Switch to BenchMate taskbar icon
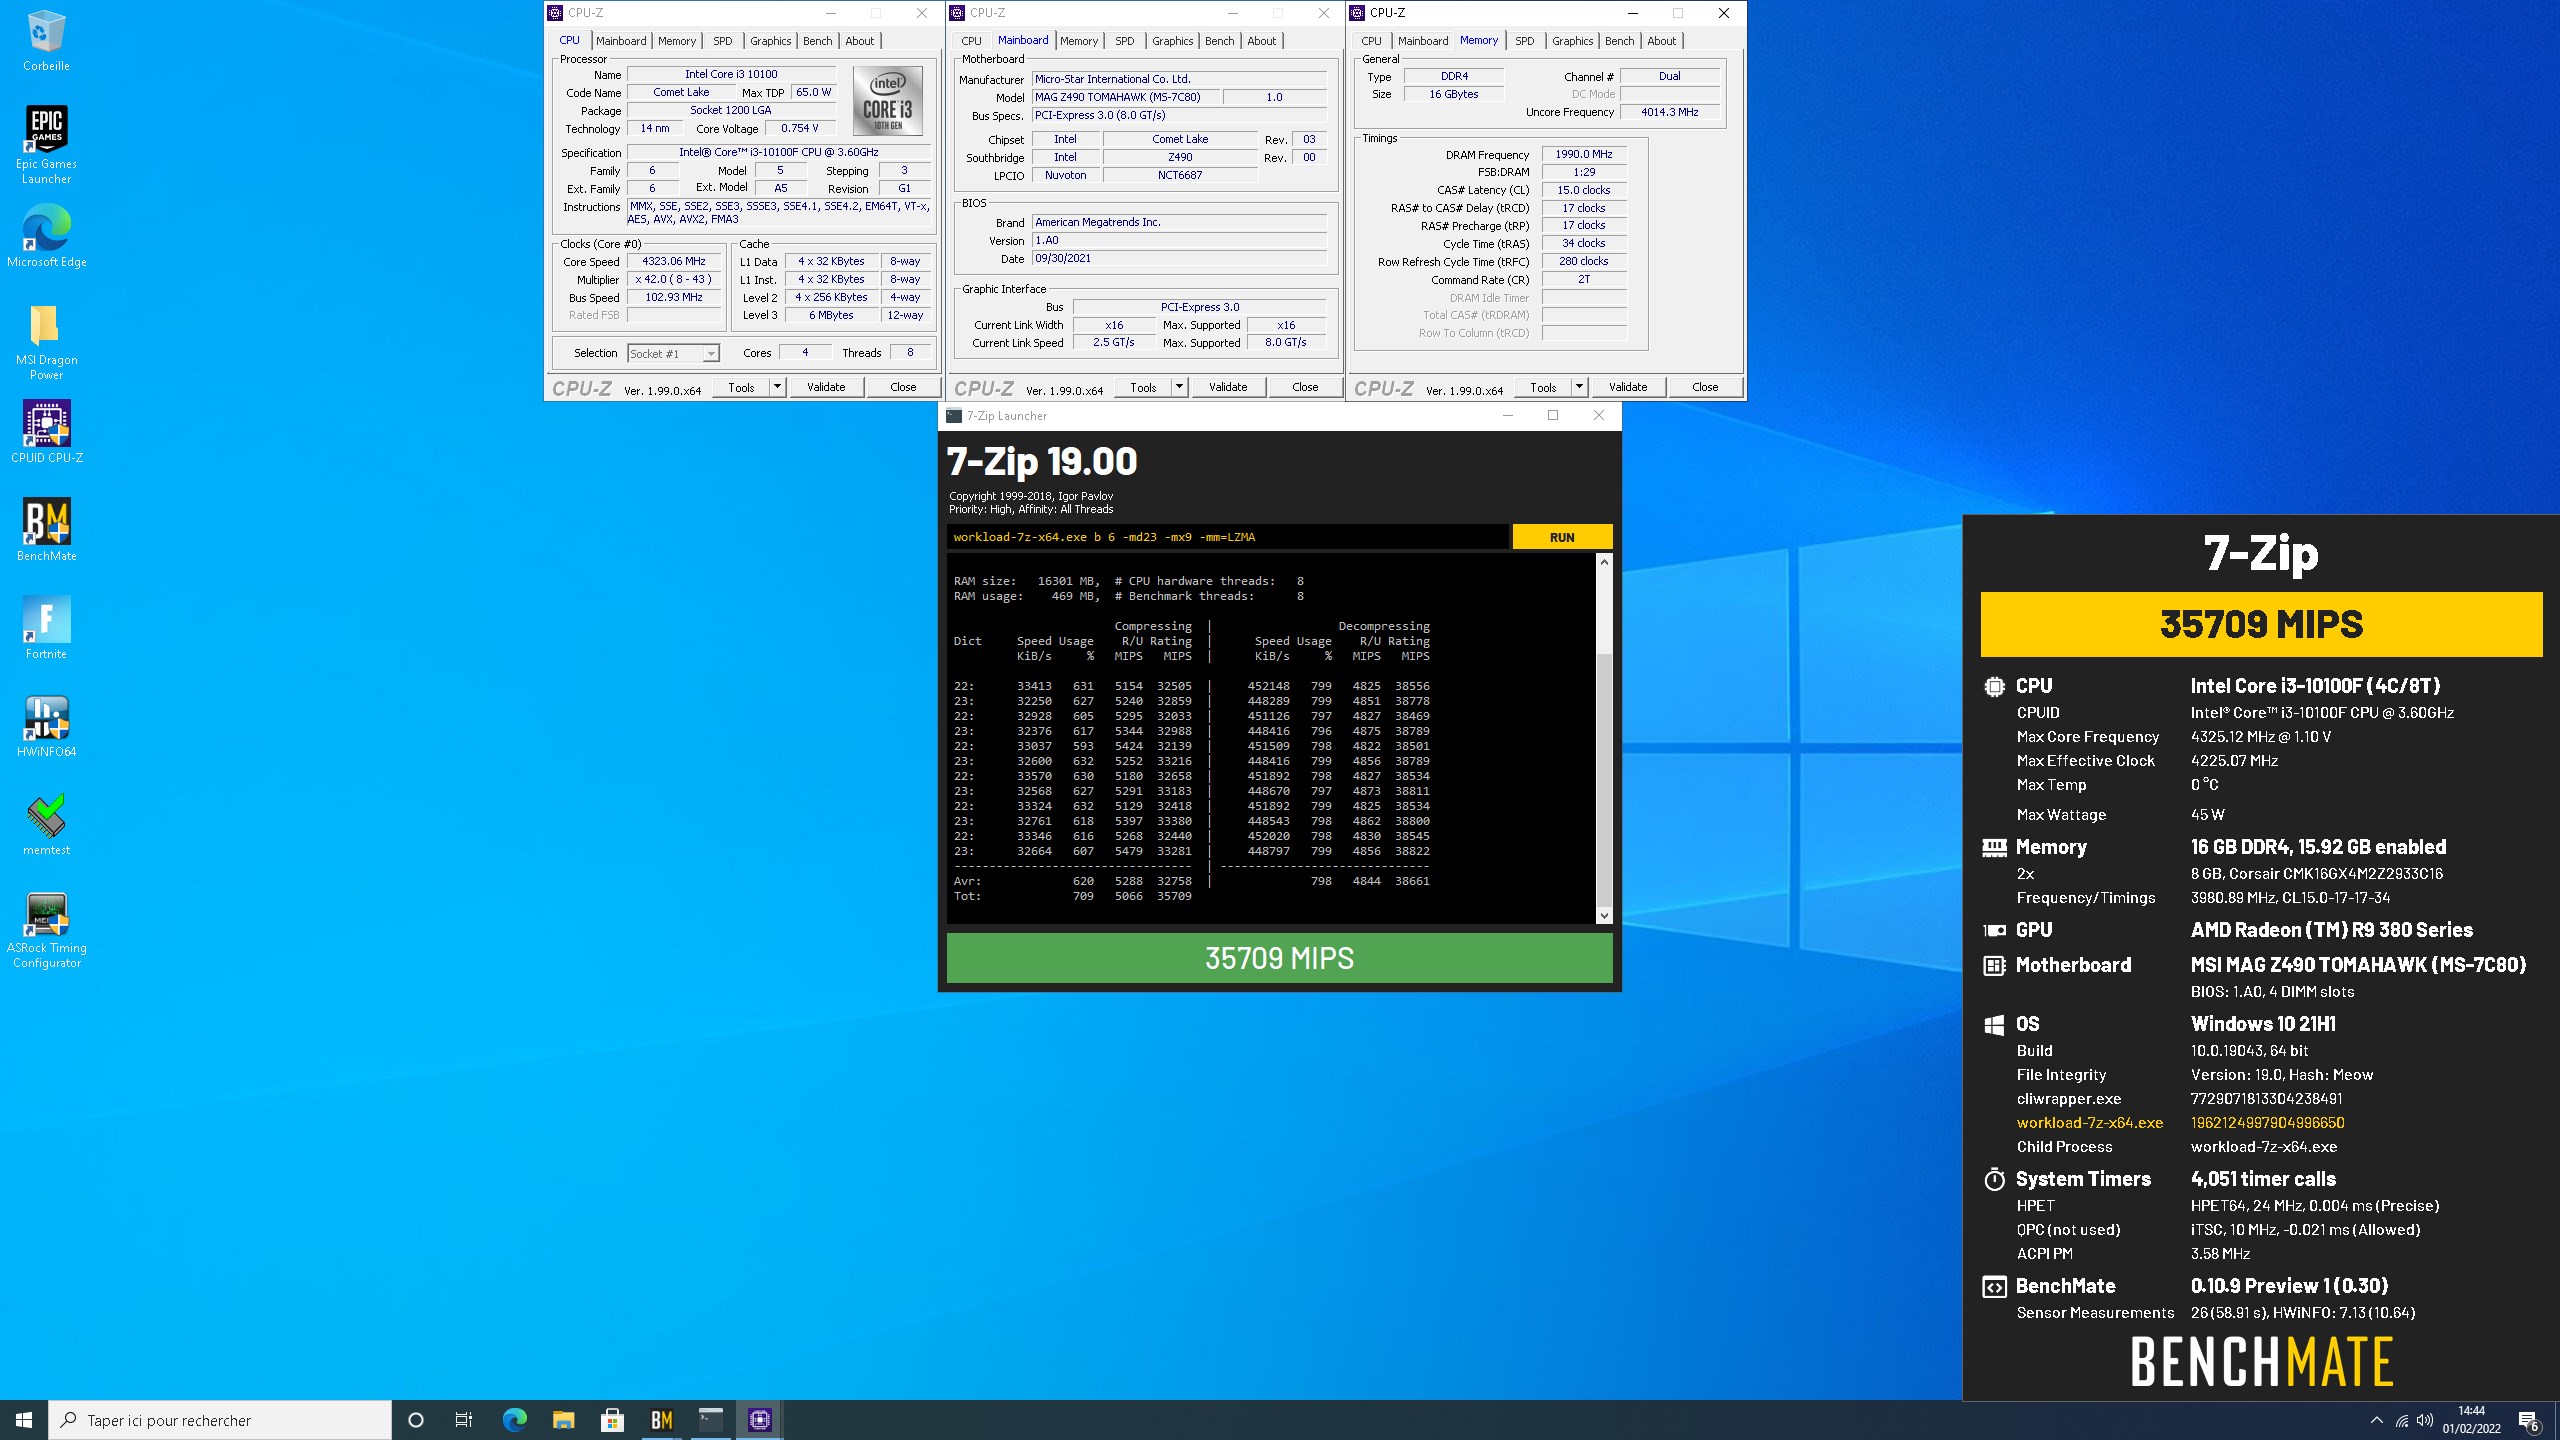Screen dimensions: 2560x1440 662,1420
